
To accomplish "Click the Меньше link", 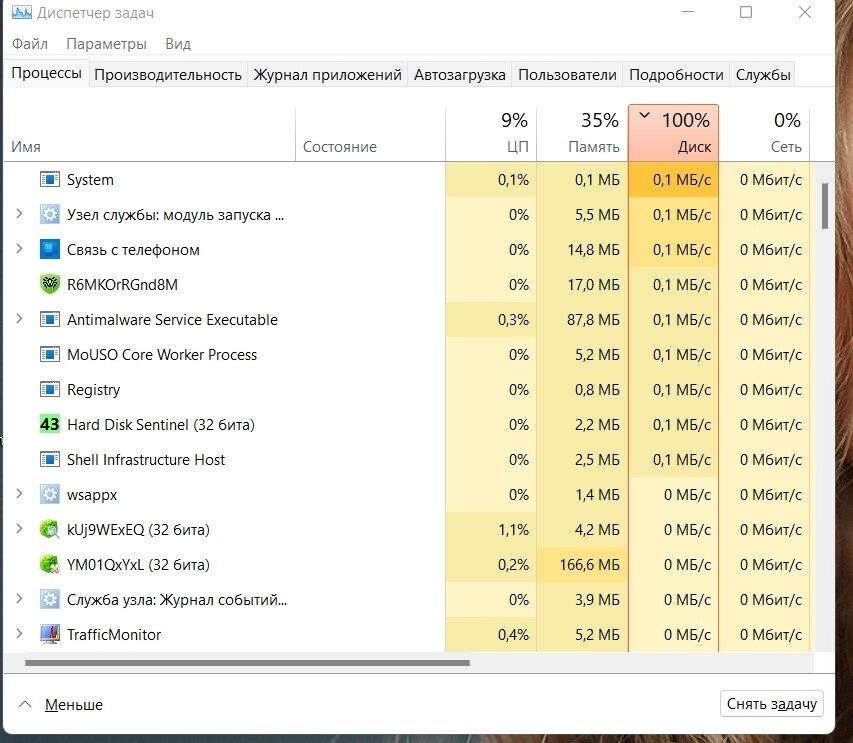I will pos(73,704).
